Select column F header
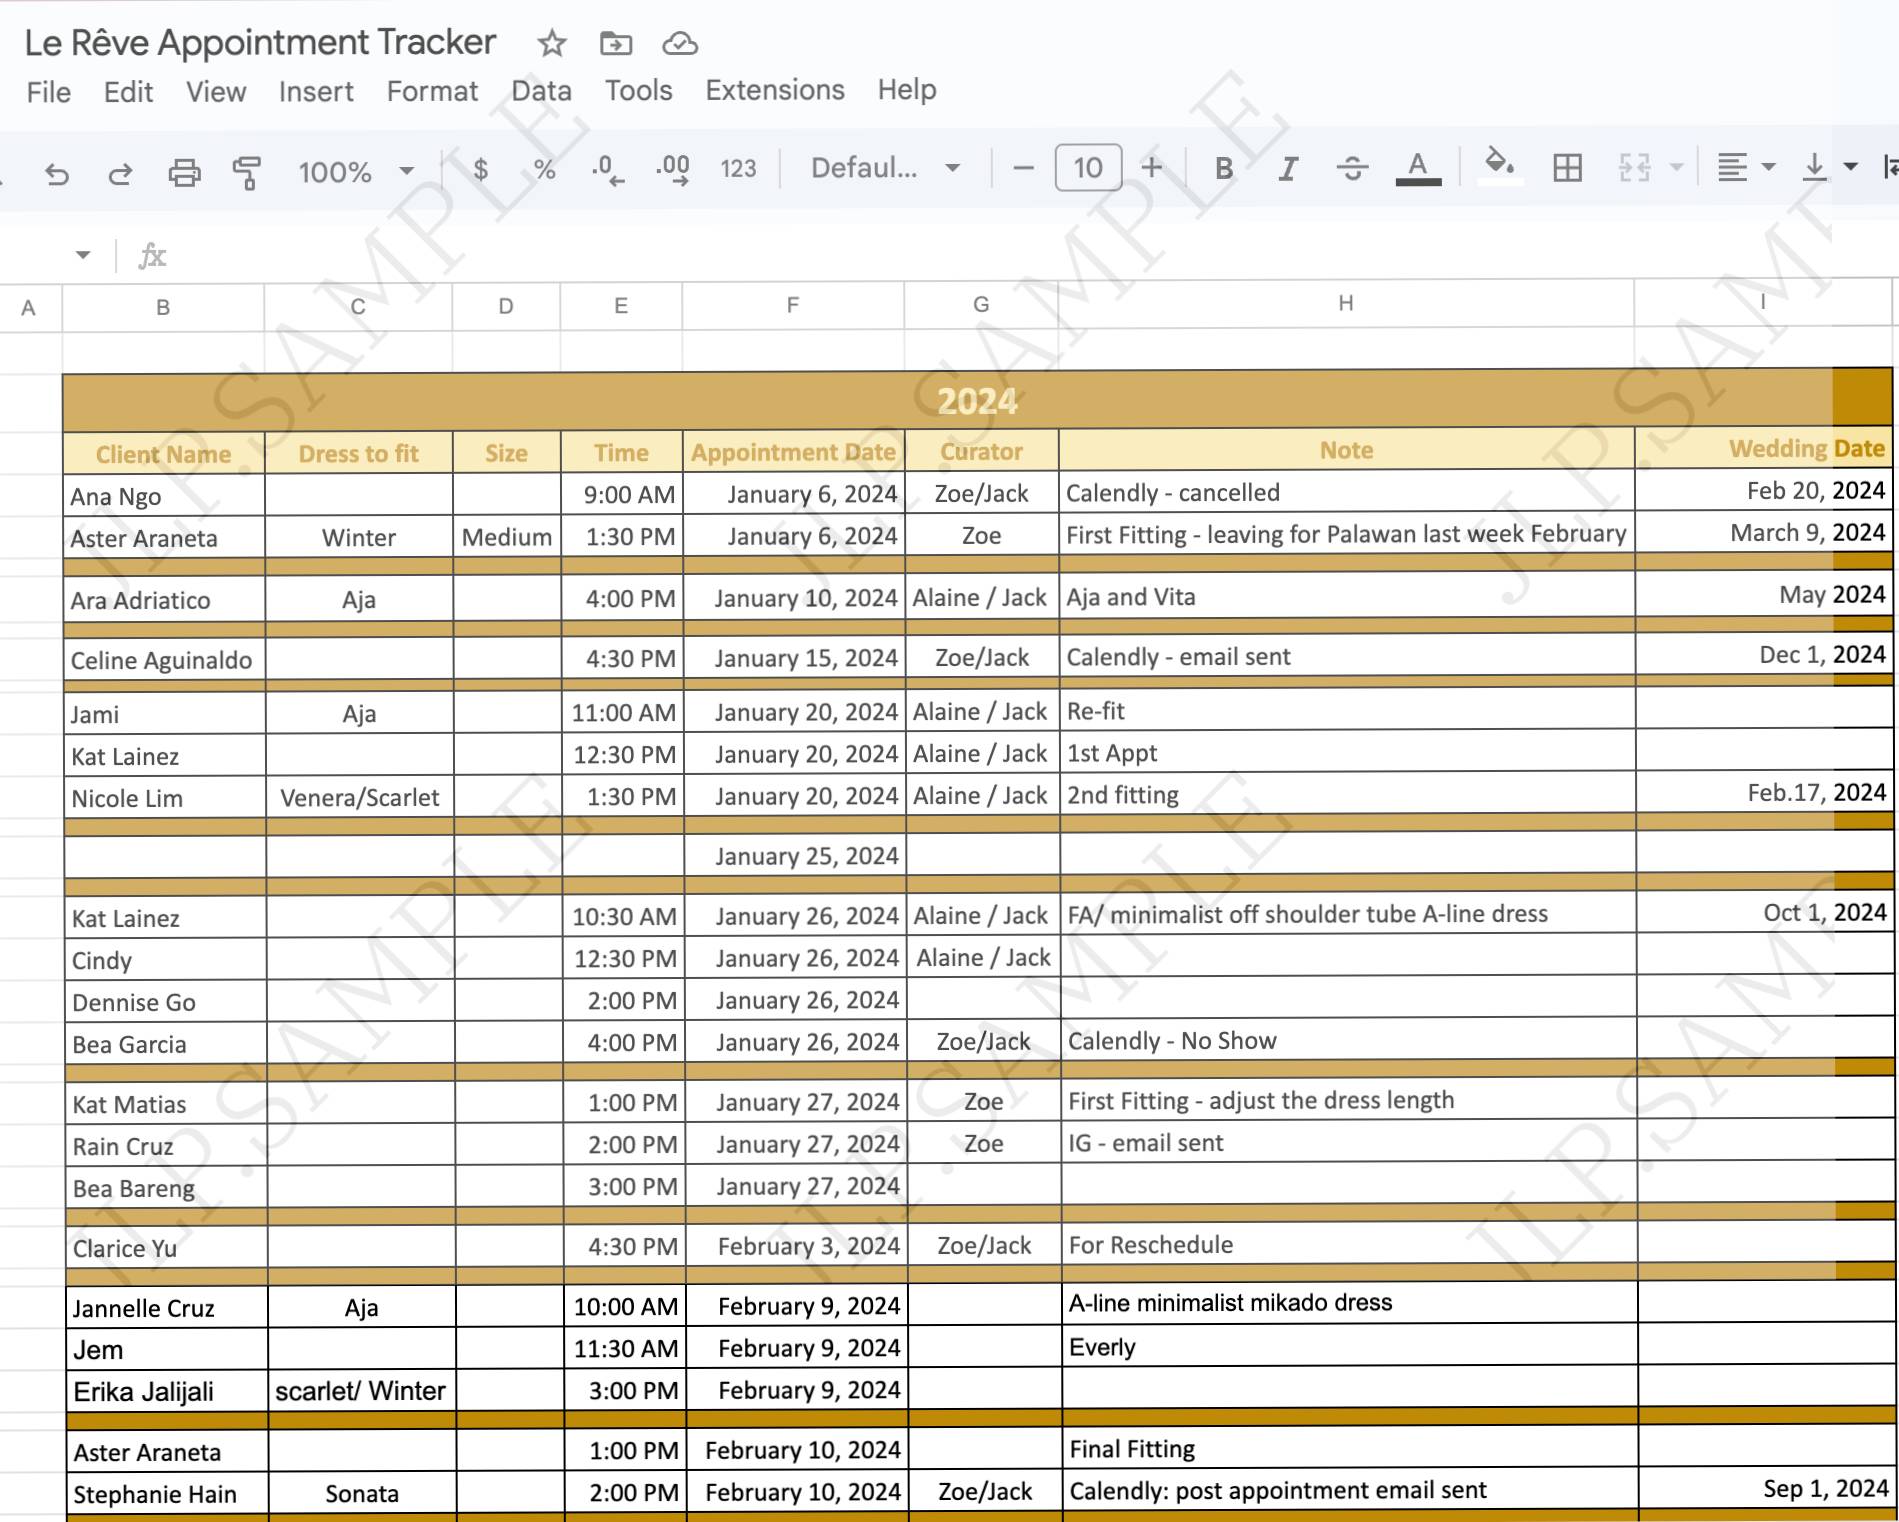 point(793,305)
